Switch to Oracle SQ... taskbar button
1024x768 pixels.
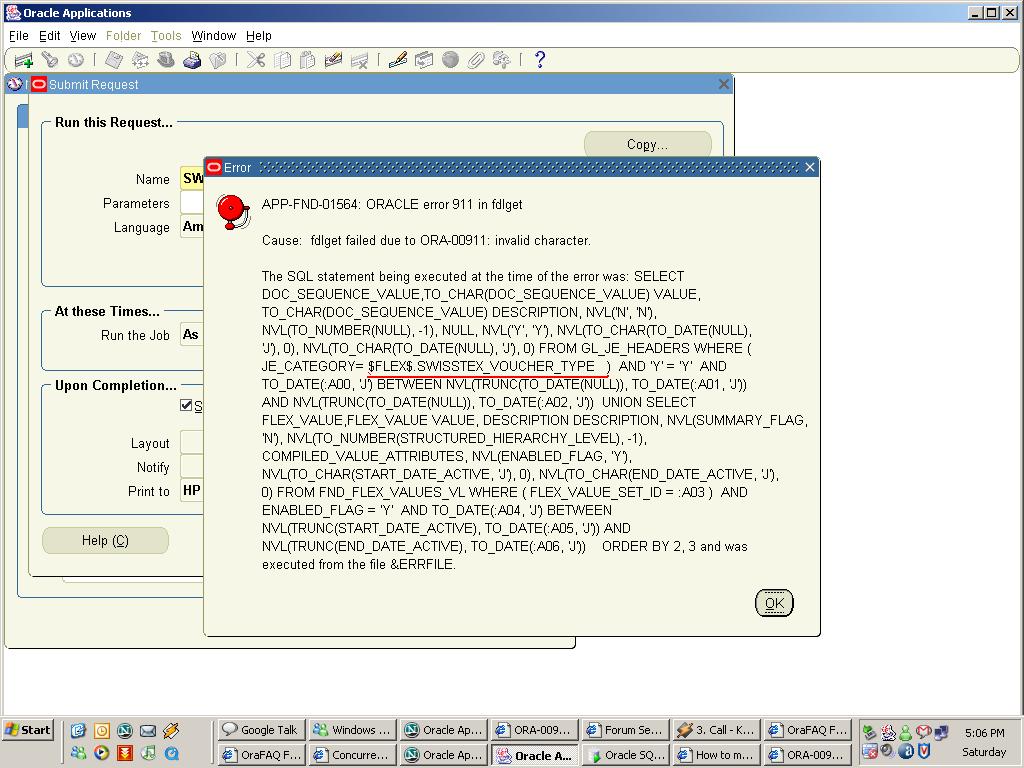click(x=626, y=755)
